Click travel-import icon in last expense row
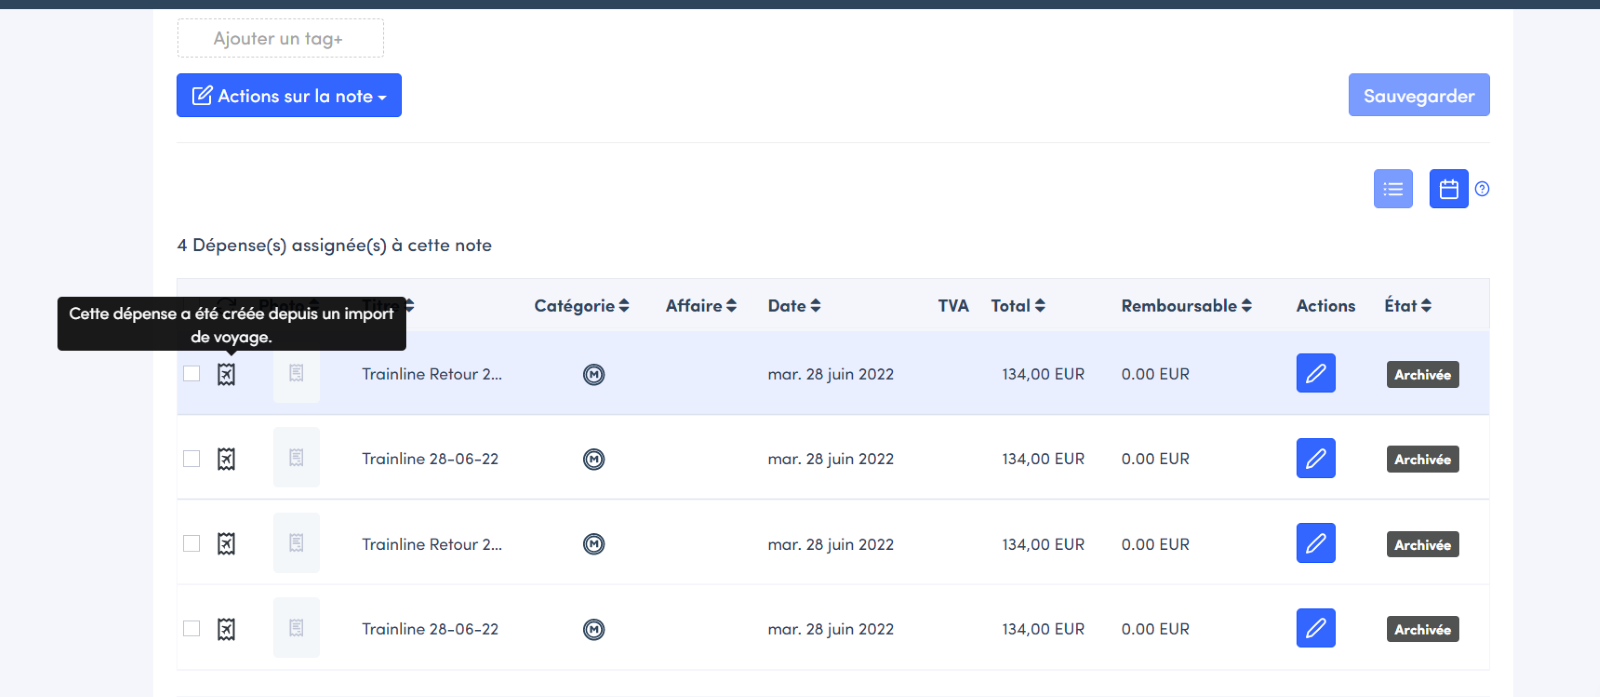This screenshot has width=1600, height=697. point(227,629)
